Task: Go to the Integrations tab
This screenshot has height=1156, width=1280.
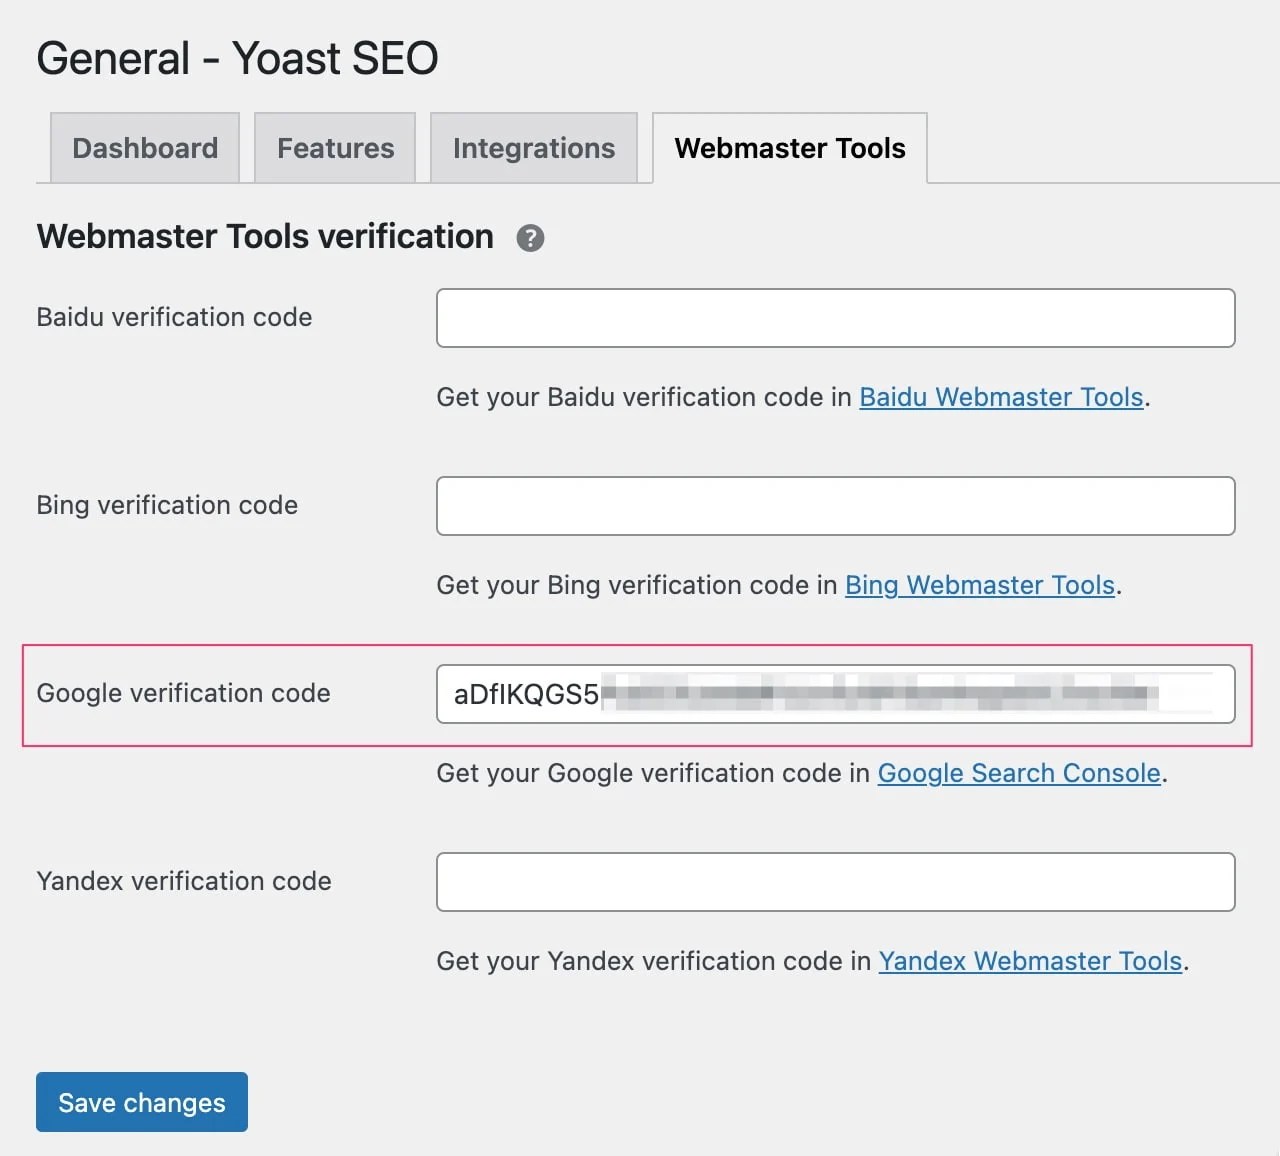Action: 534,148
